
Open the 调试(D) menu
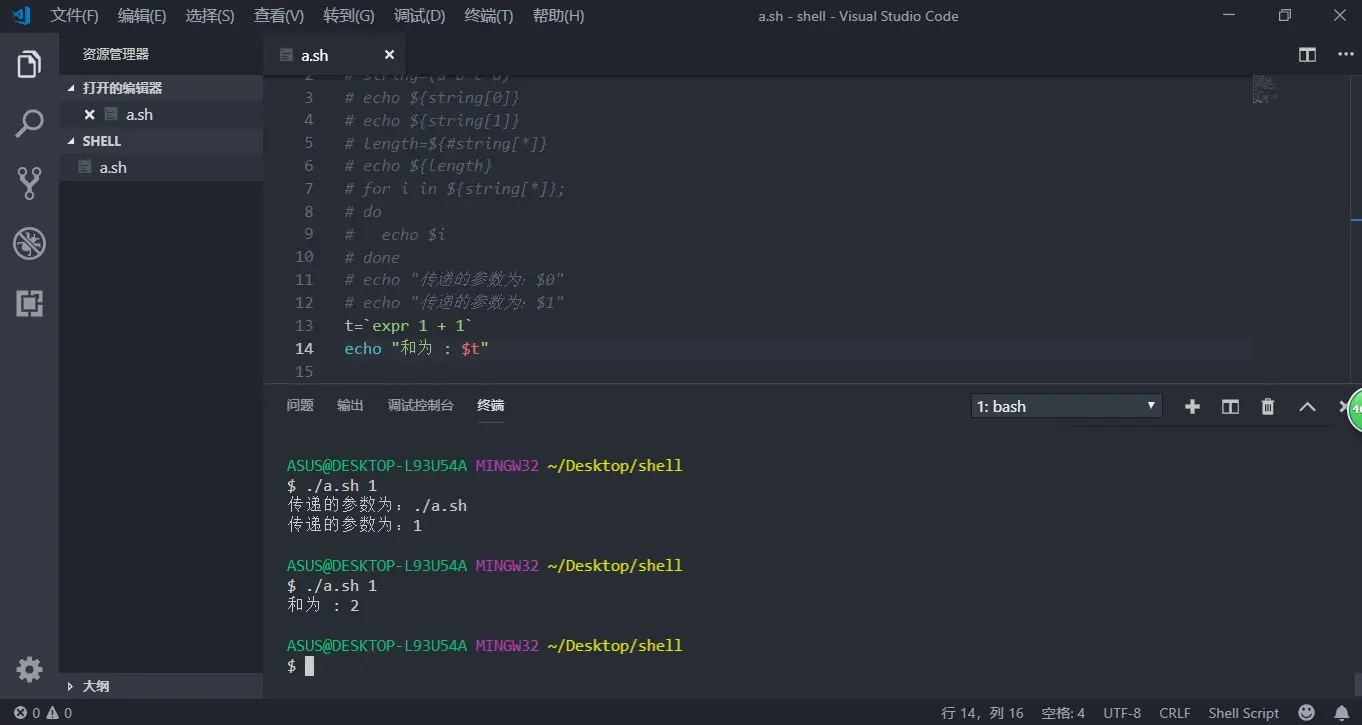[419, 16]
